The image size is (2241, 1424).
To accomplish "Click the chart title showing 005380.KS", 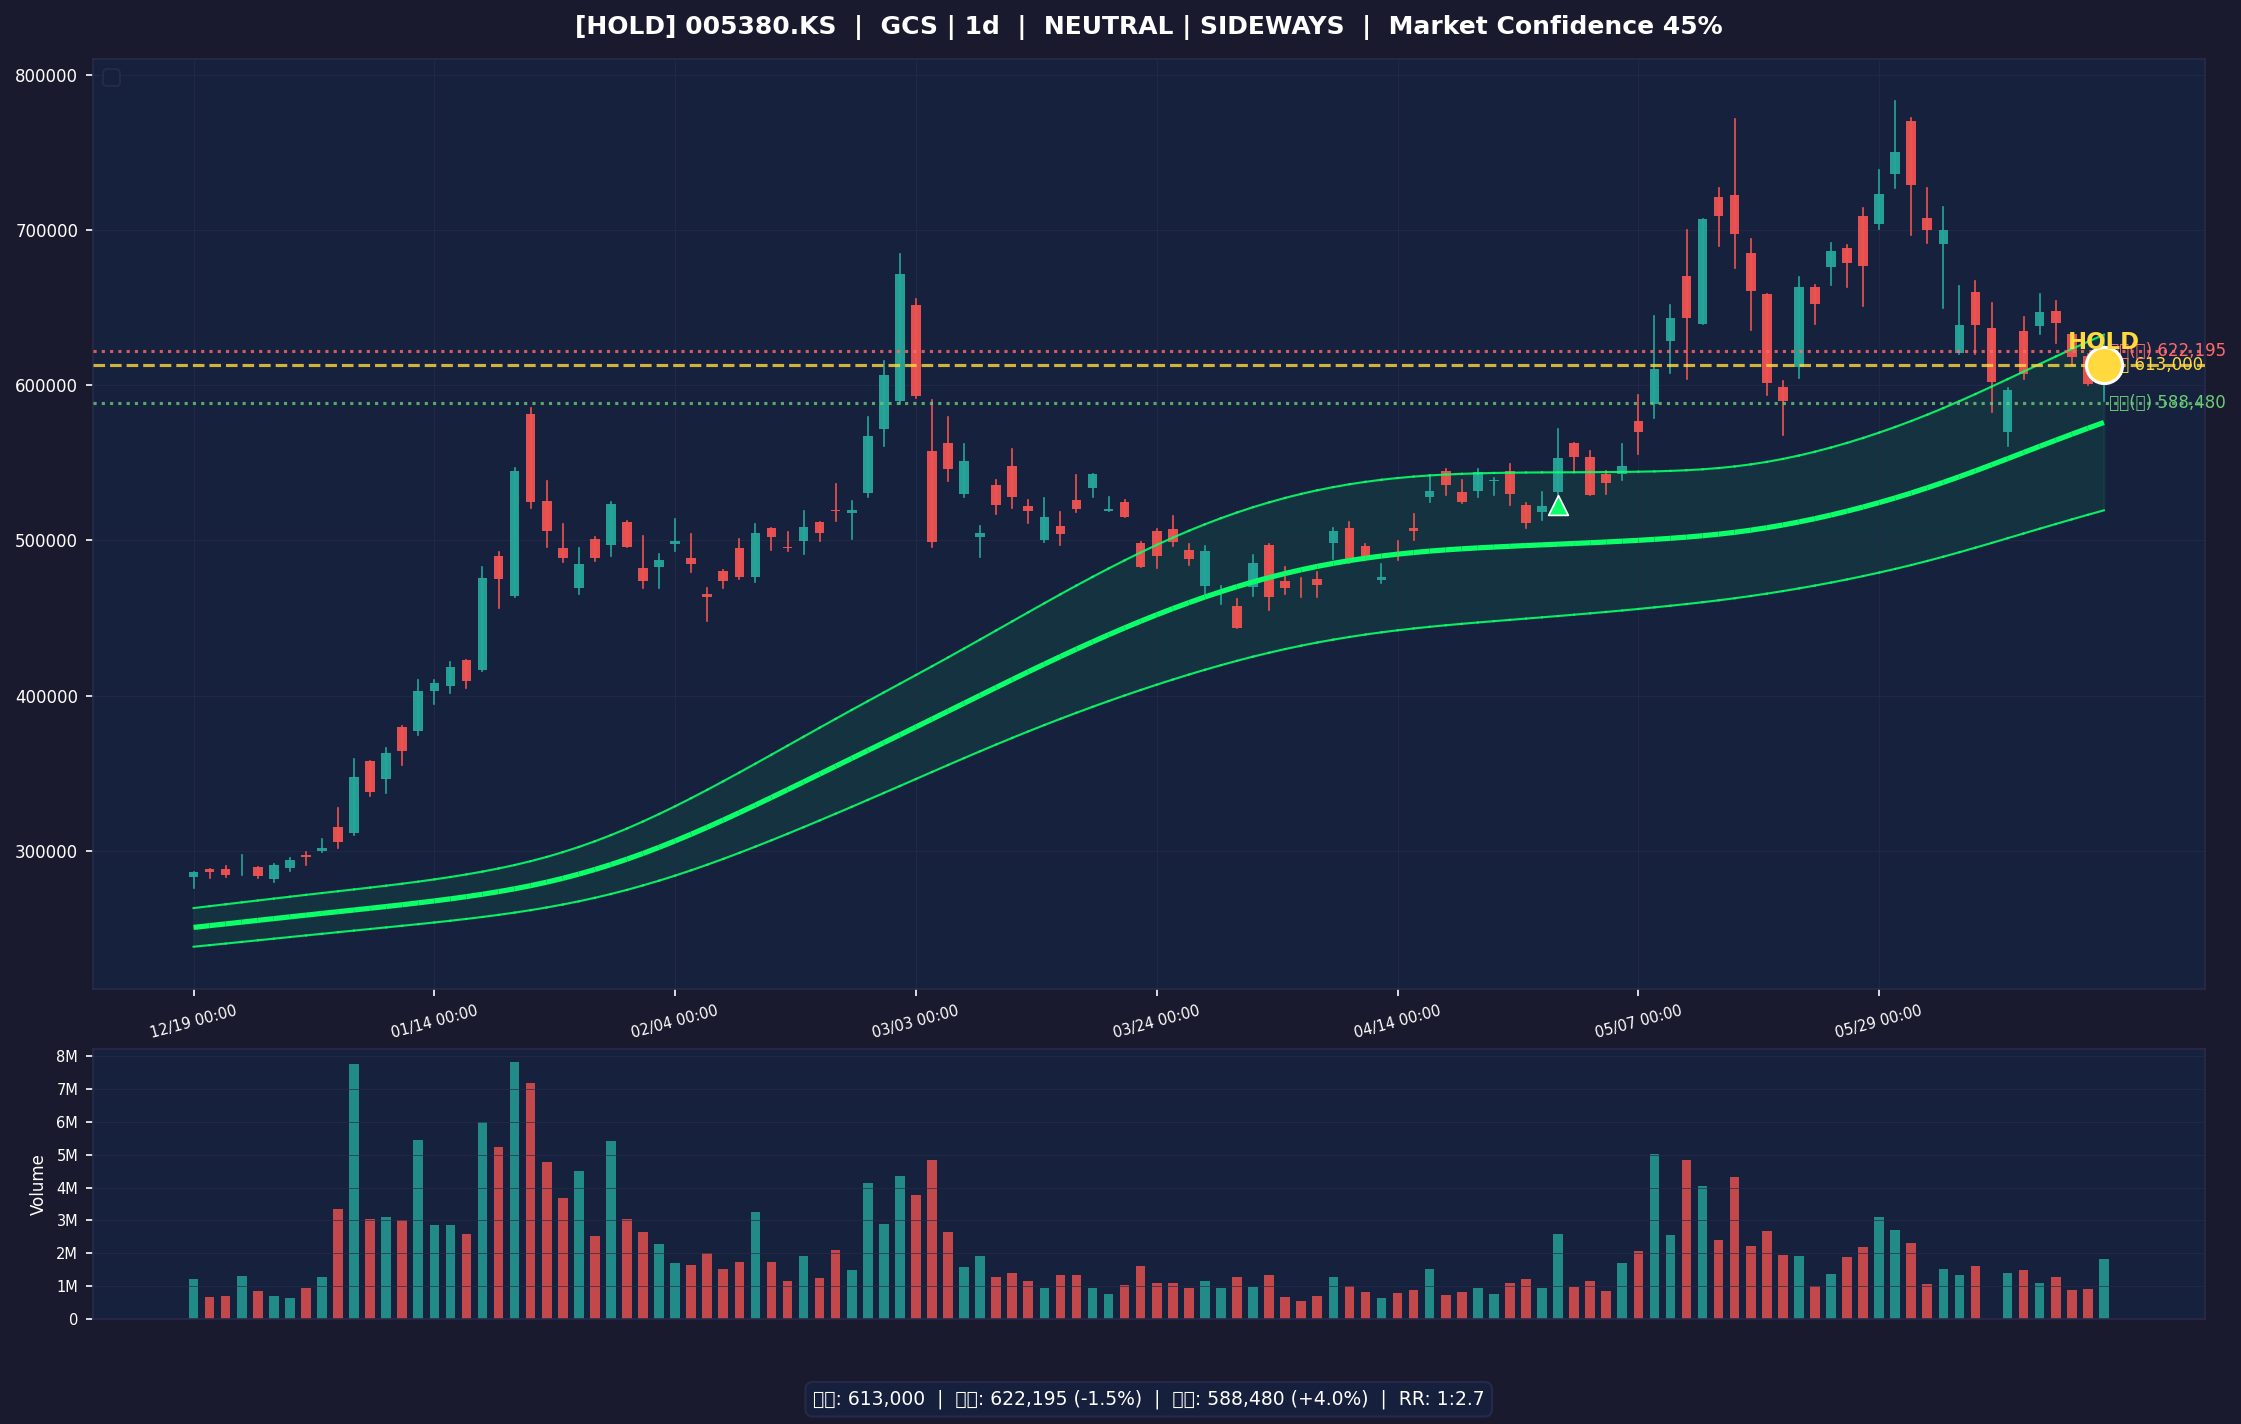I will (x=1148, y=27).
